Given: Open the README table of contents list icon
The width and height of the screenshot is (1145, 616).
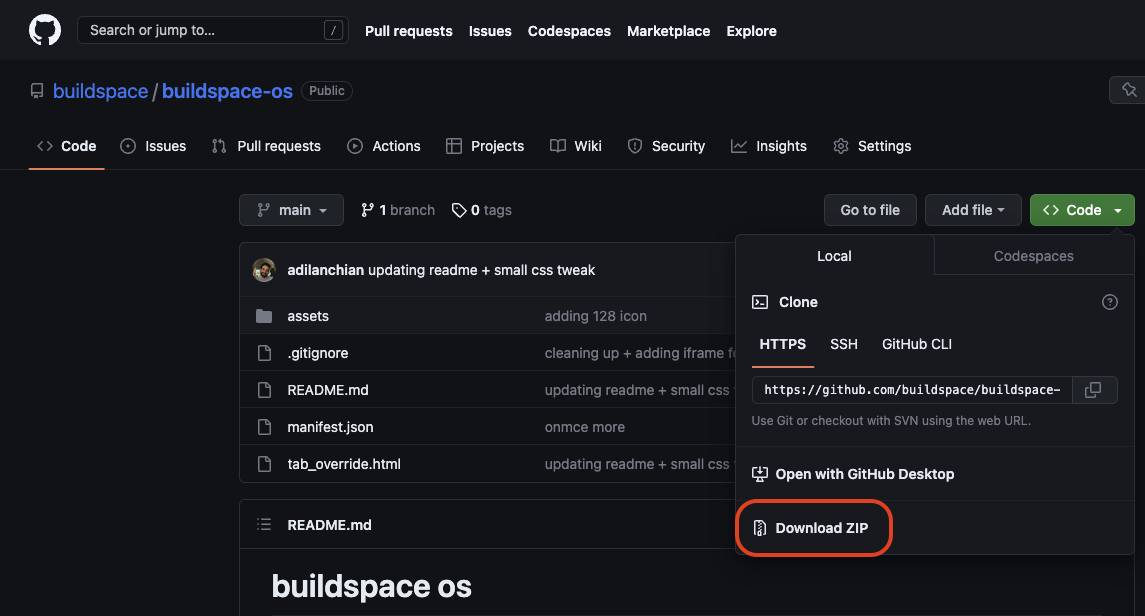Looking at the screenshot, I should [x=264, y=525].
